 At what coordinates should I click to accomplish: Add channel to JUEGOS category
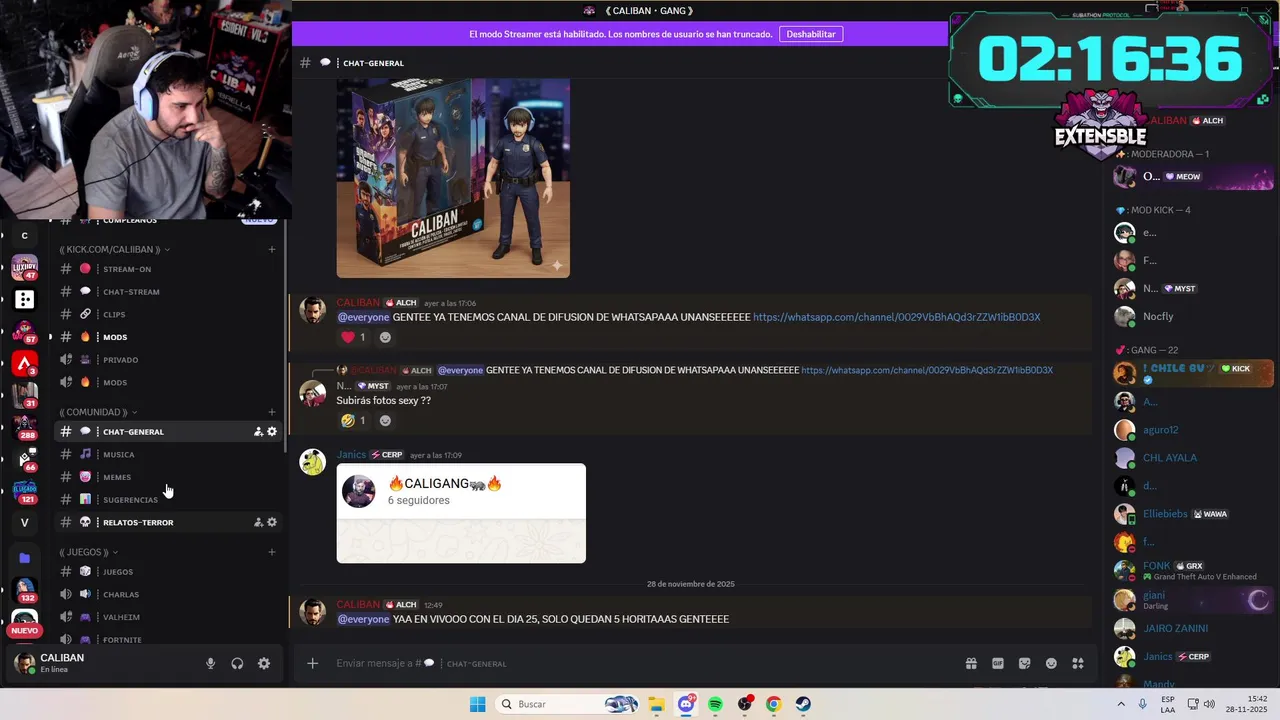click(x=272, y=552)
